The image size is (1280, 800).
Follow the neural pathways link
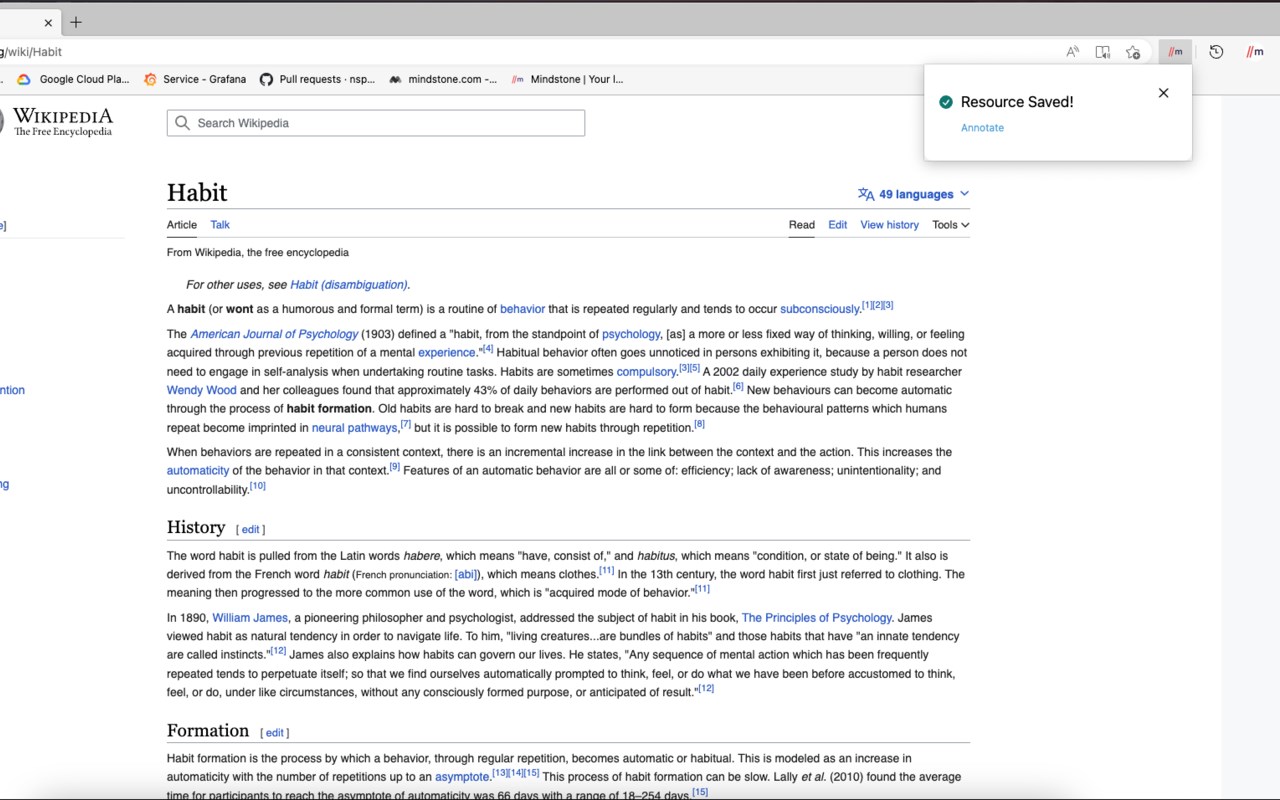tap(355, 428)
